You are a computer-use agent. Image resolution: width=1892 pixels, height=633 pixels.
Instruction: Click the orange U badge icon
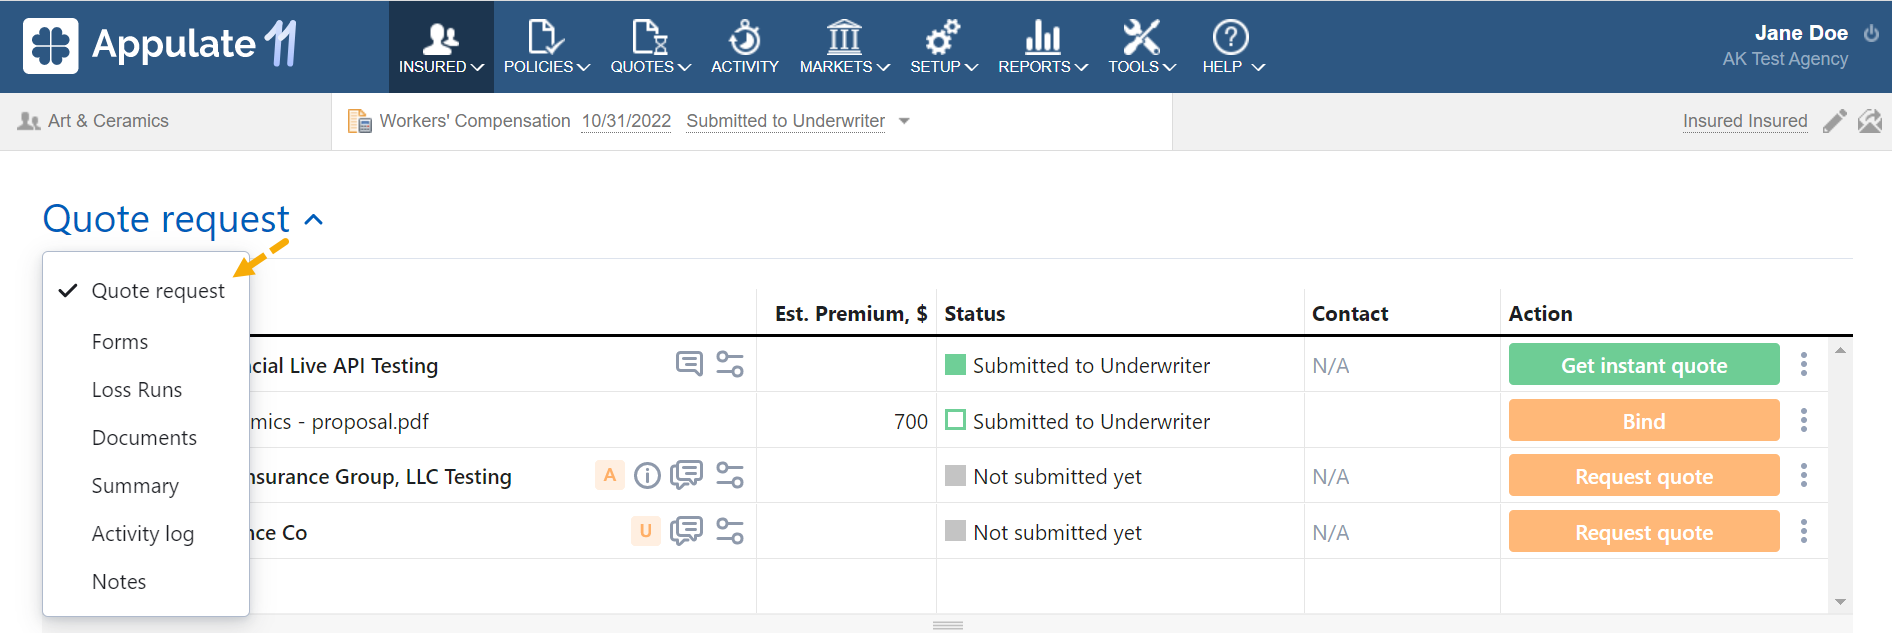point(646,530)
